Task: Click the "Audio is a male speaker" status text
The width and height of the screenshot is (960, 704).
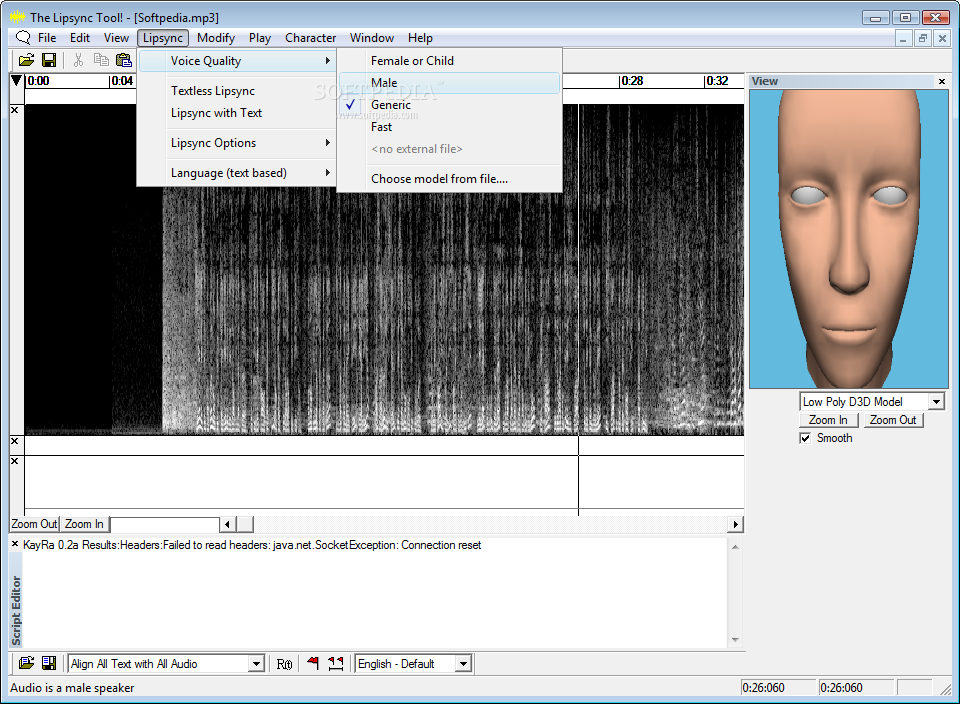Action: 72,687
